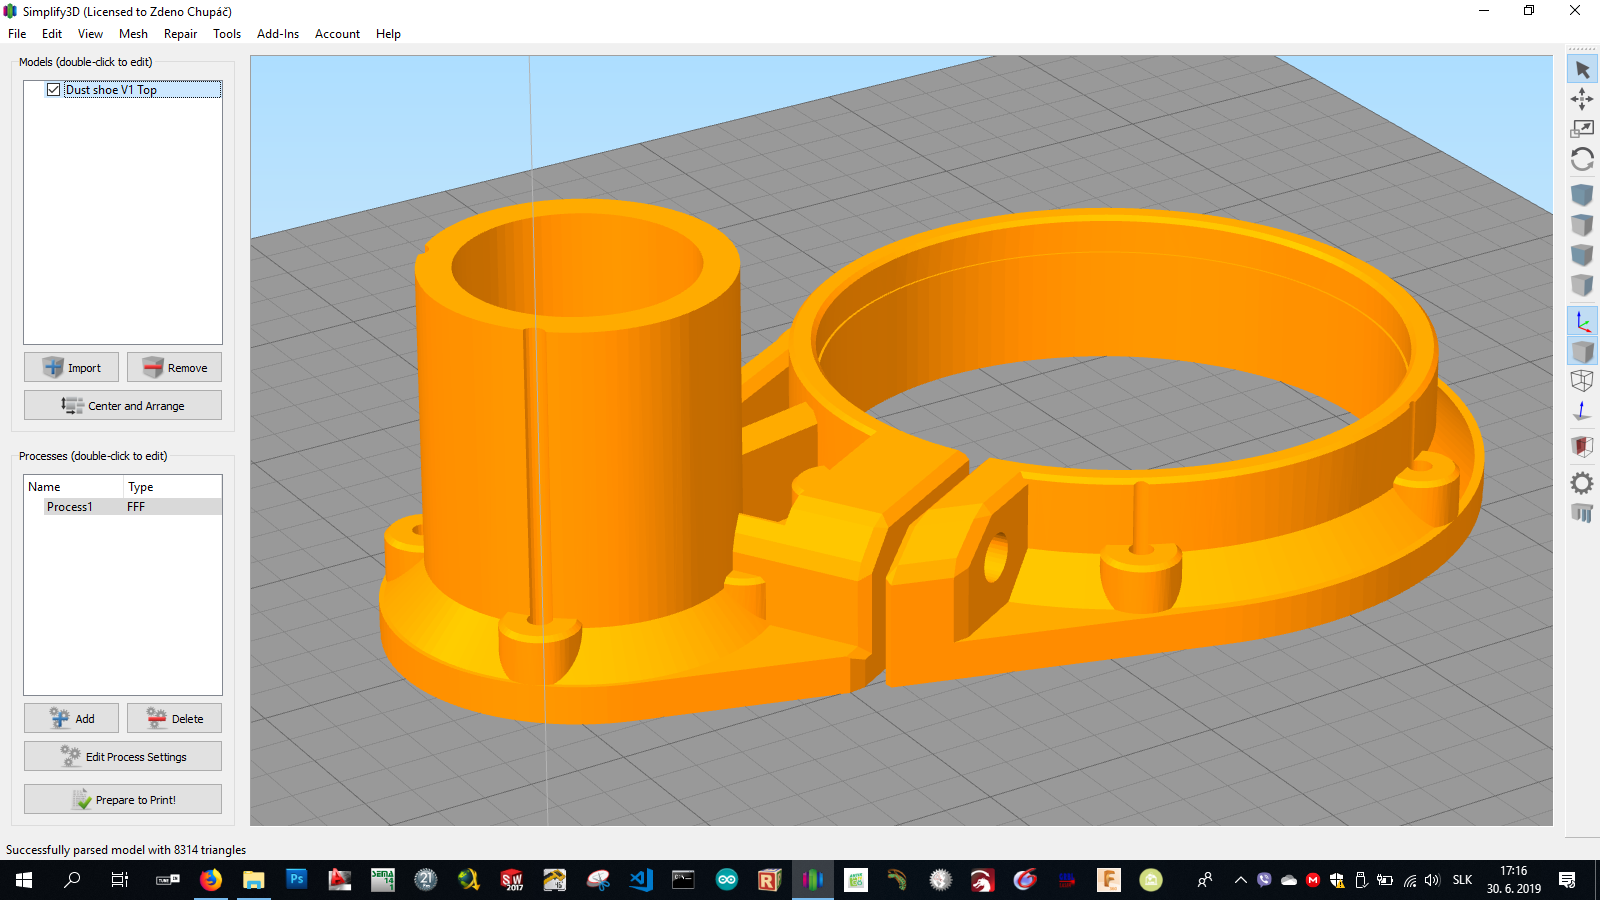Add a new process

click(71, 718)
